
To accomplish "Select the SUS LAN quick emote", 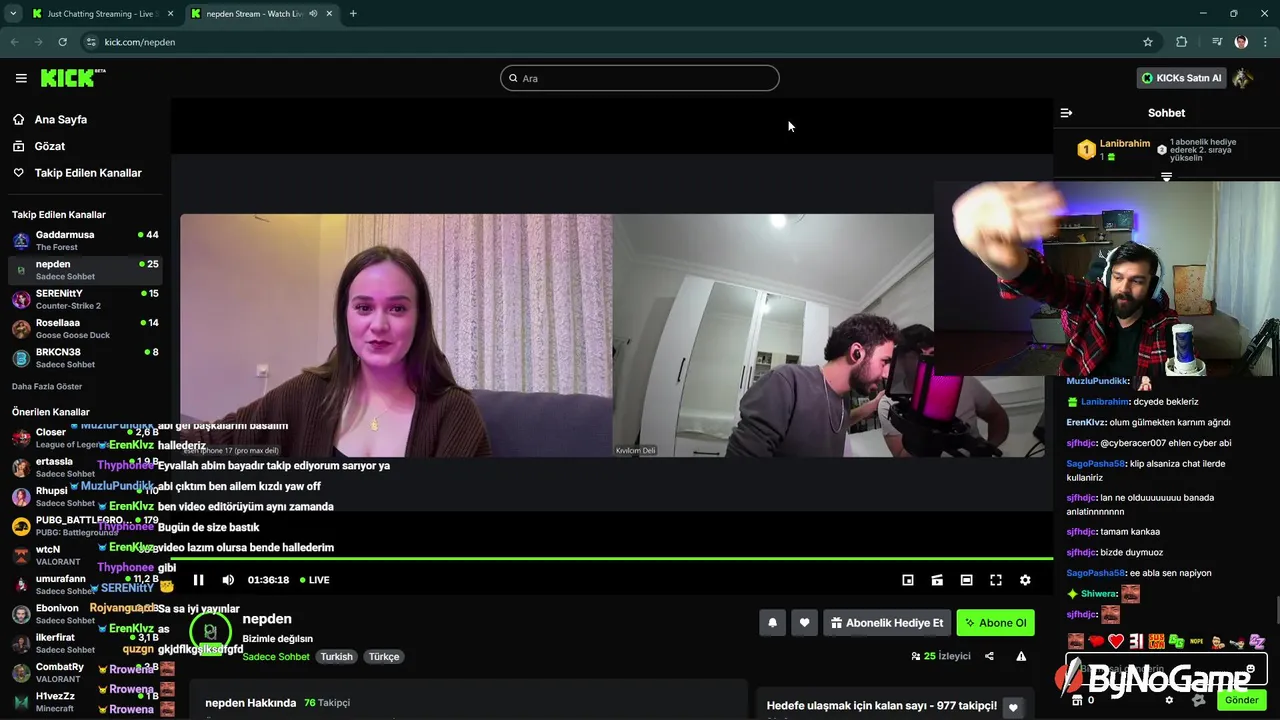I will tap(1156, 642).
